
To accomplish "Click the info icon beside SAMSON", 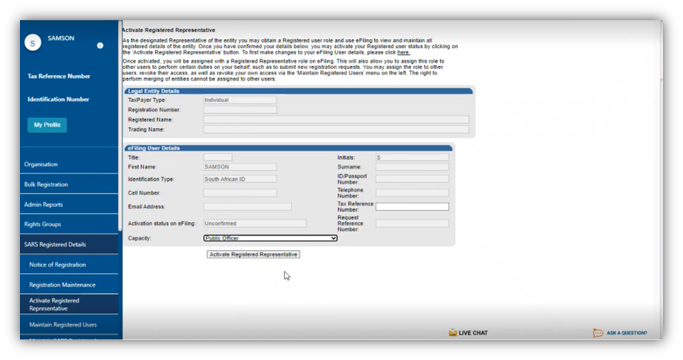I will click(x=100, y=45).
